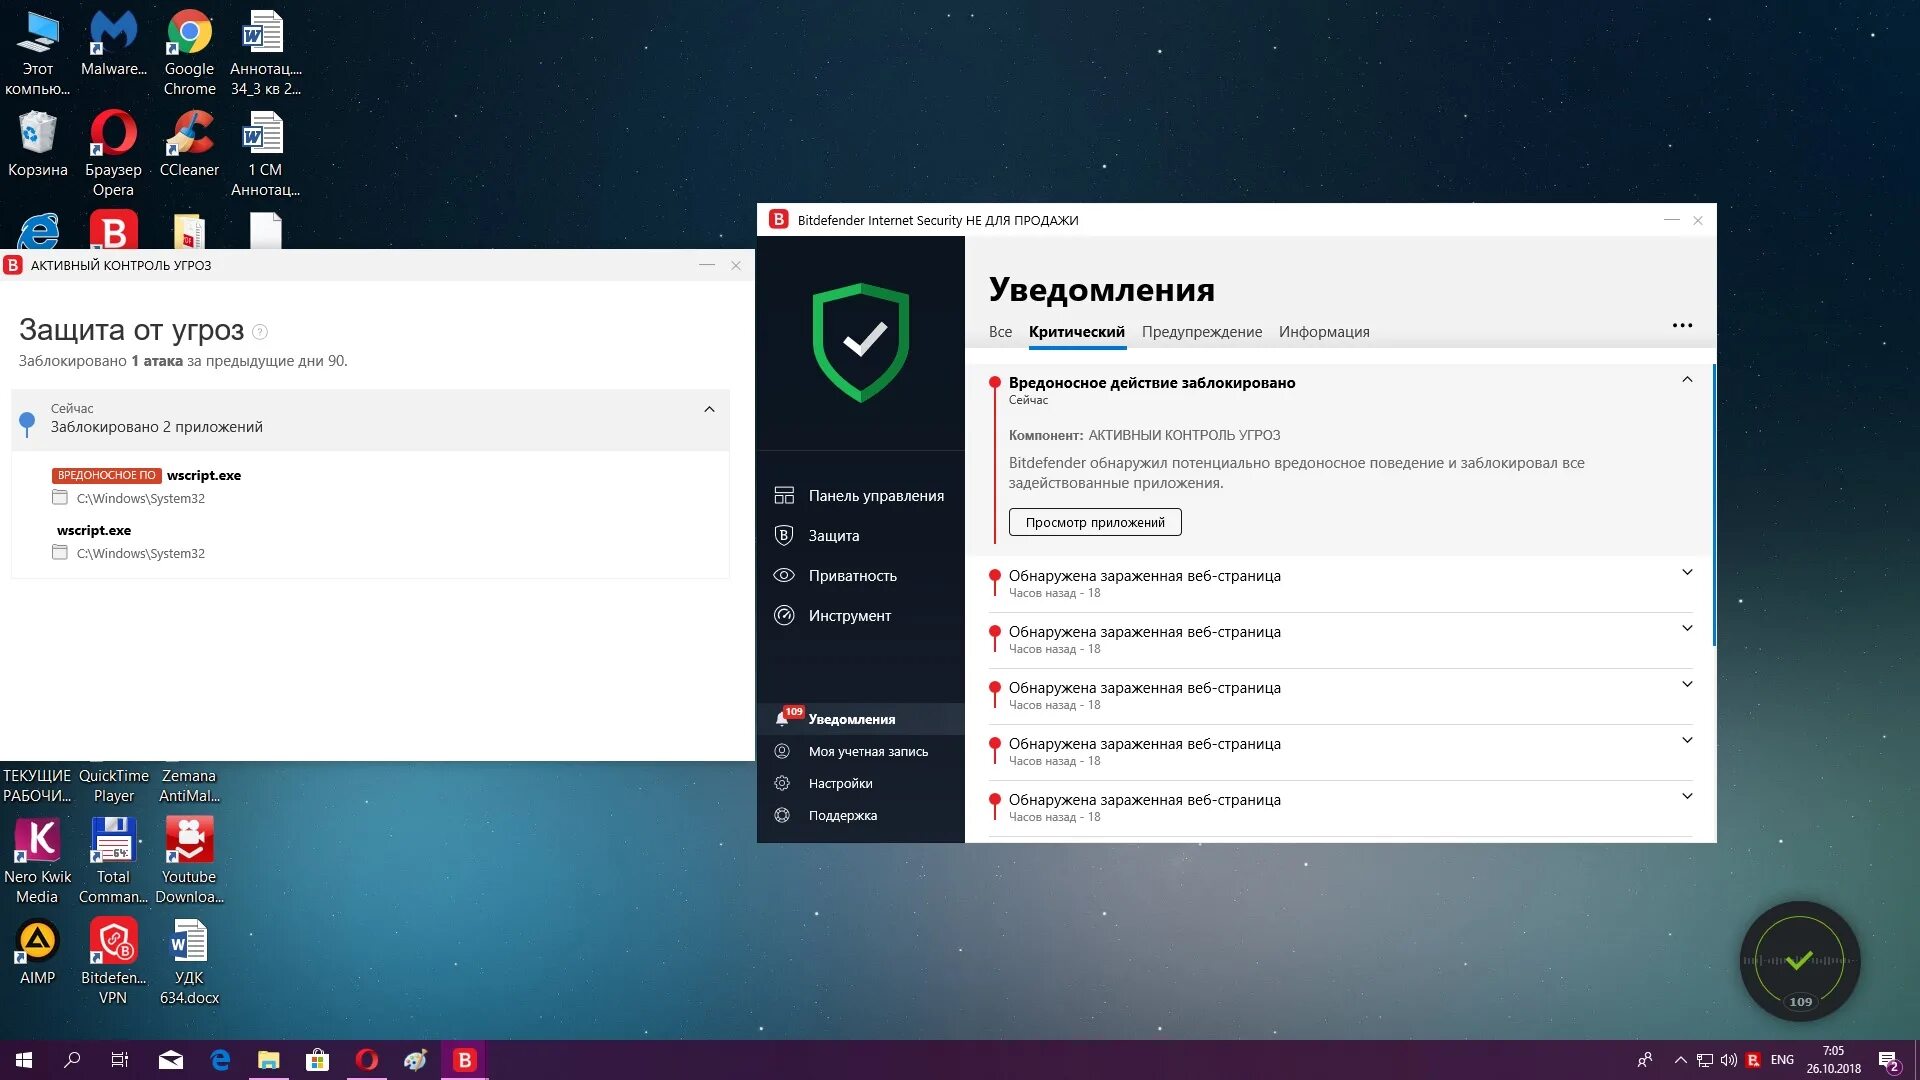Open Microsoft Store from taskbar
This screenshot has height=1080, width=1920.
coord(317,1060)
